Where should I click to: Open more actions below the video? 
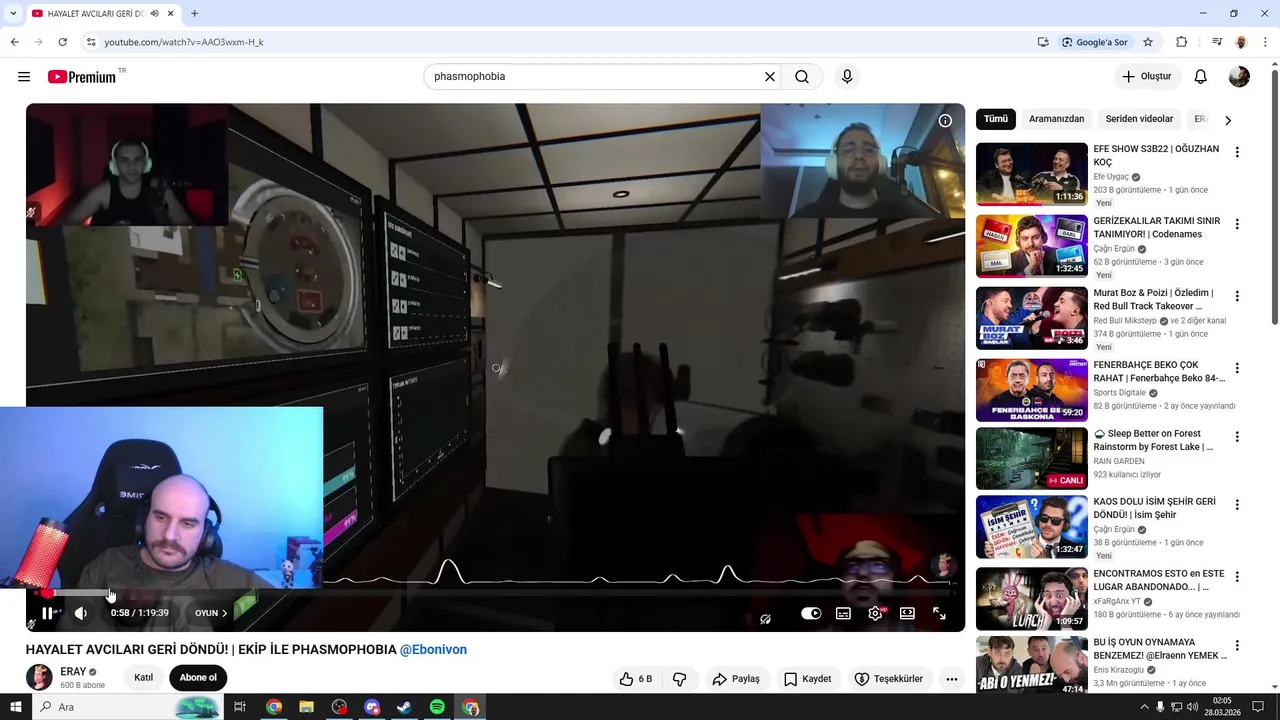[952, 679]
